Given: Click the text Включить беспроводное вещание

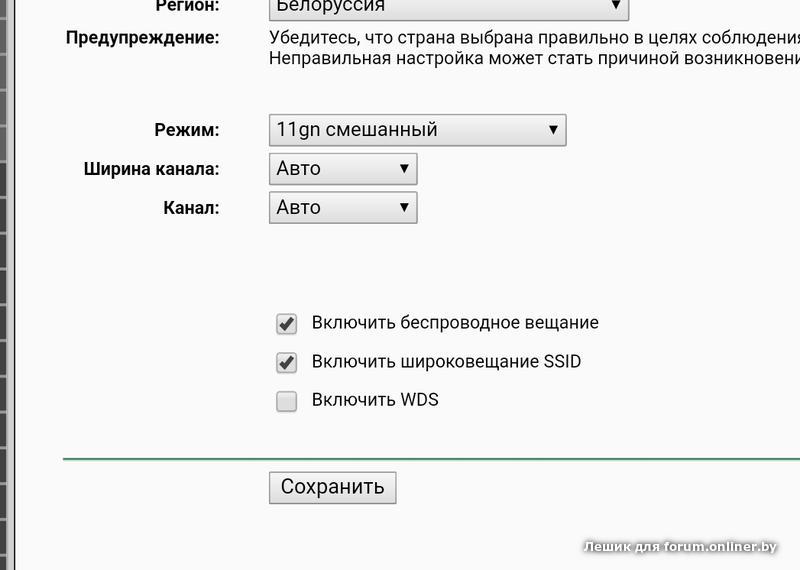Looking at the screenshot, I should [x=455, y=323].
